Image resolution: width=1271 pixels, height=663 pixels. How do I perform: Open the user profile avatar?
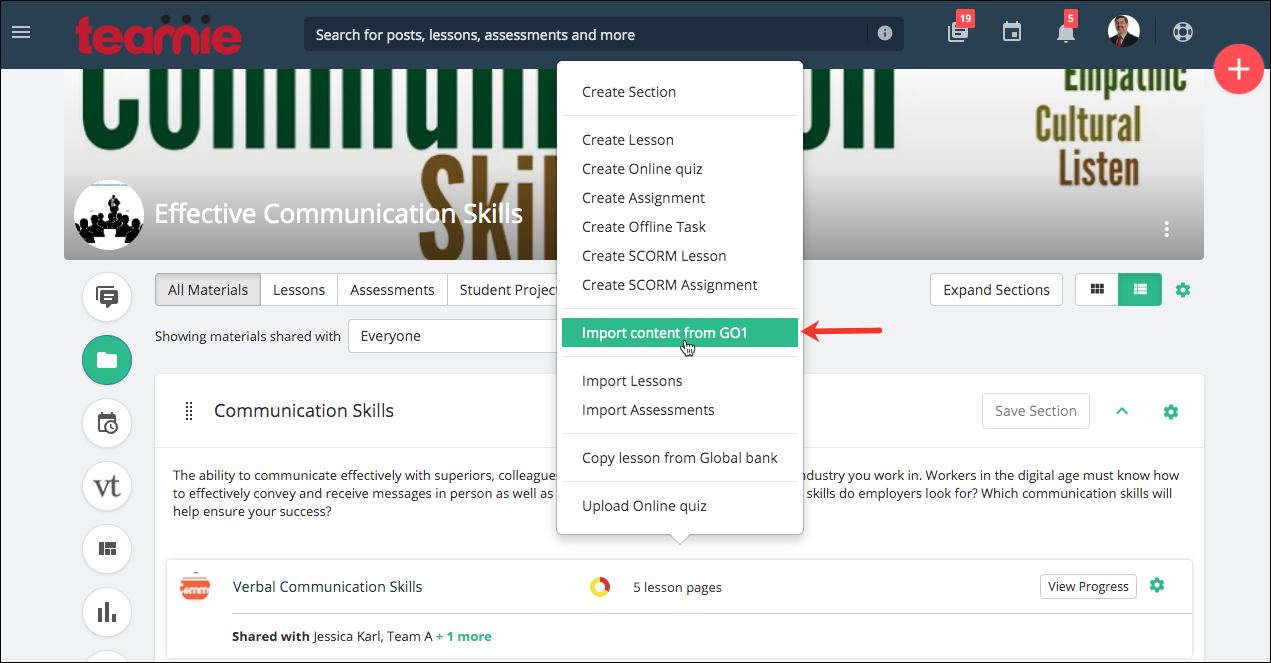[1124, 31]
